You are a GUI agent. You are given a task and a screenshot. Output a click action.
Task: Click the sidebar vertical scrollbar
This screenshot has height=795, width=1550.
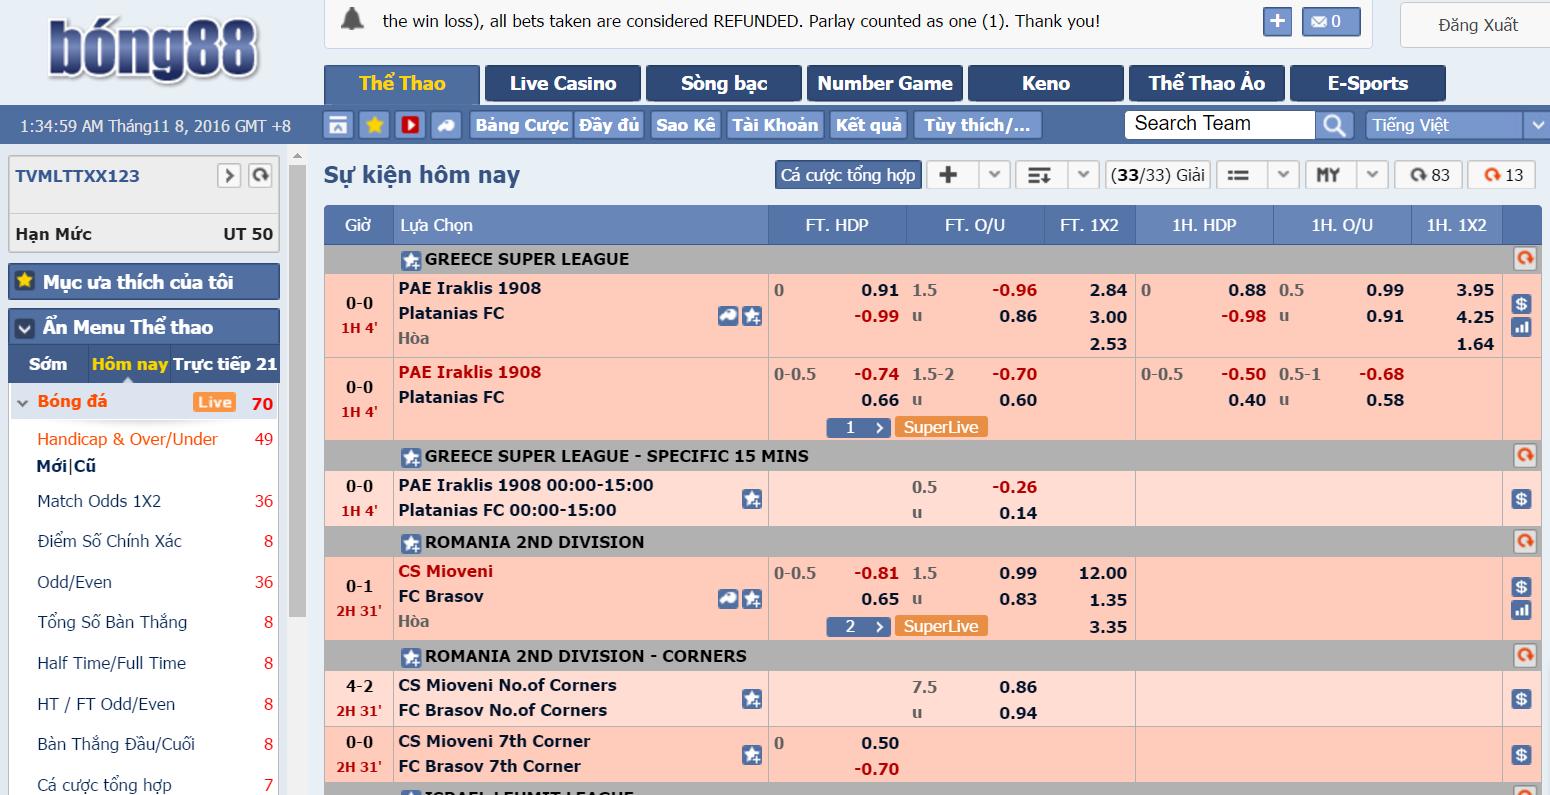297,390
